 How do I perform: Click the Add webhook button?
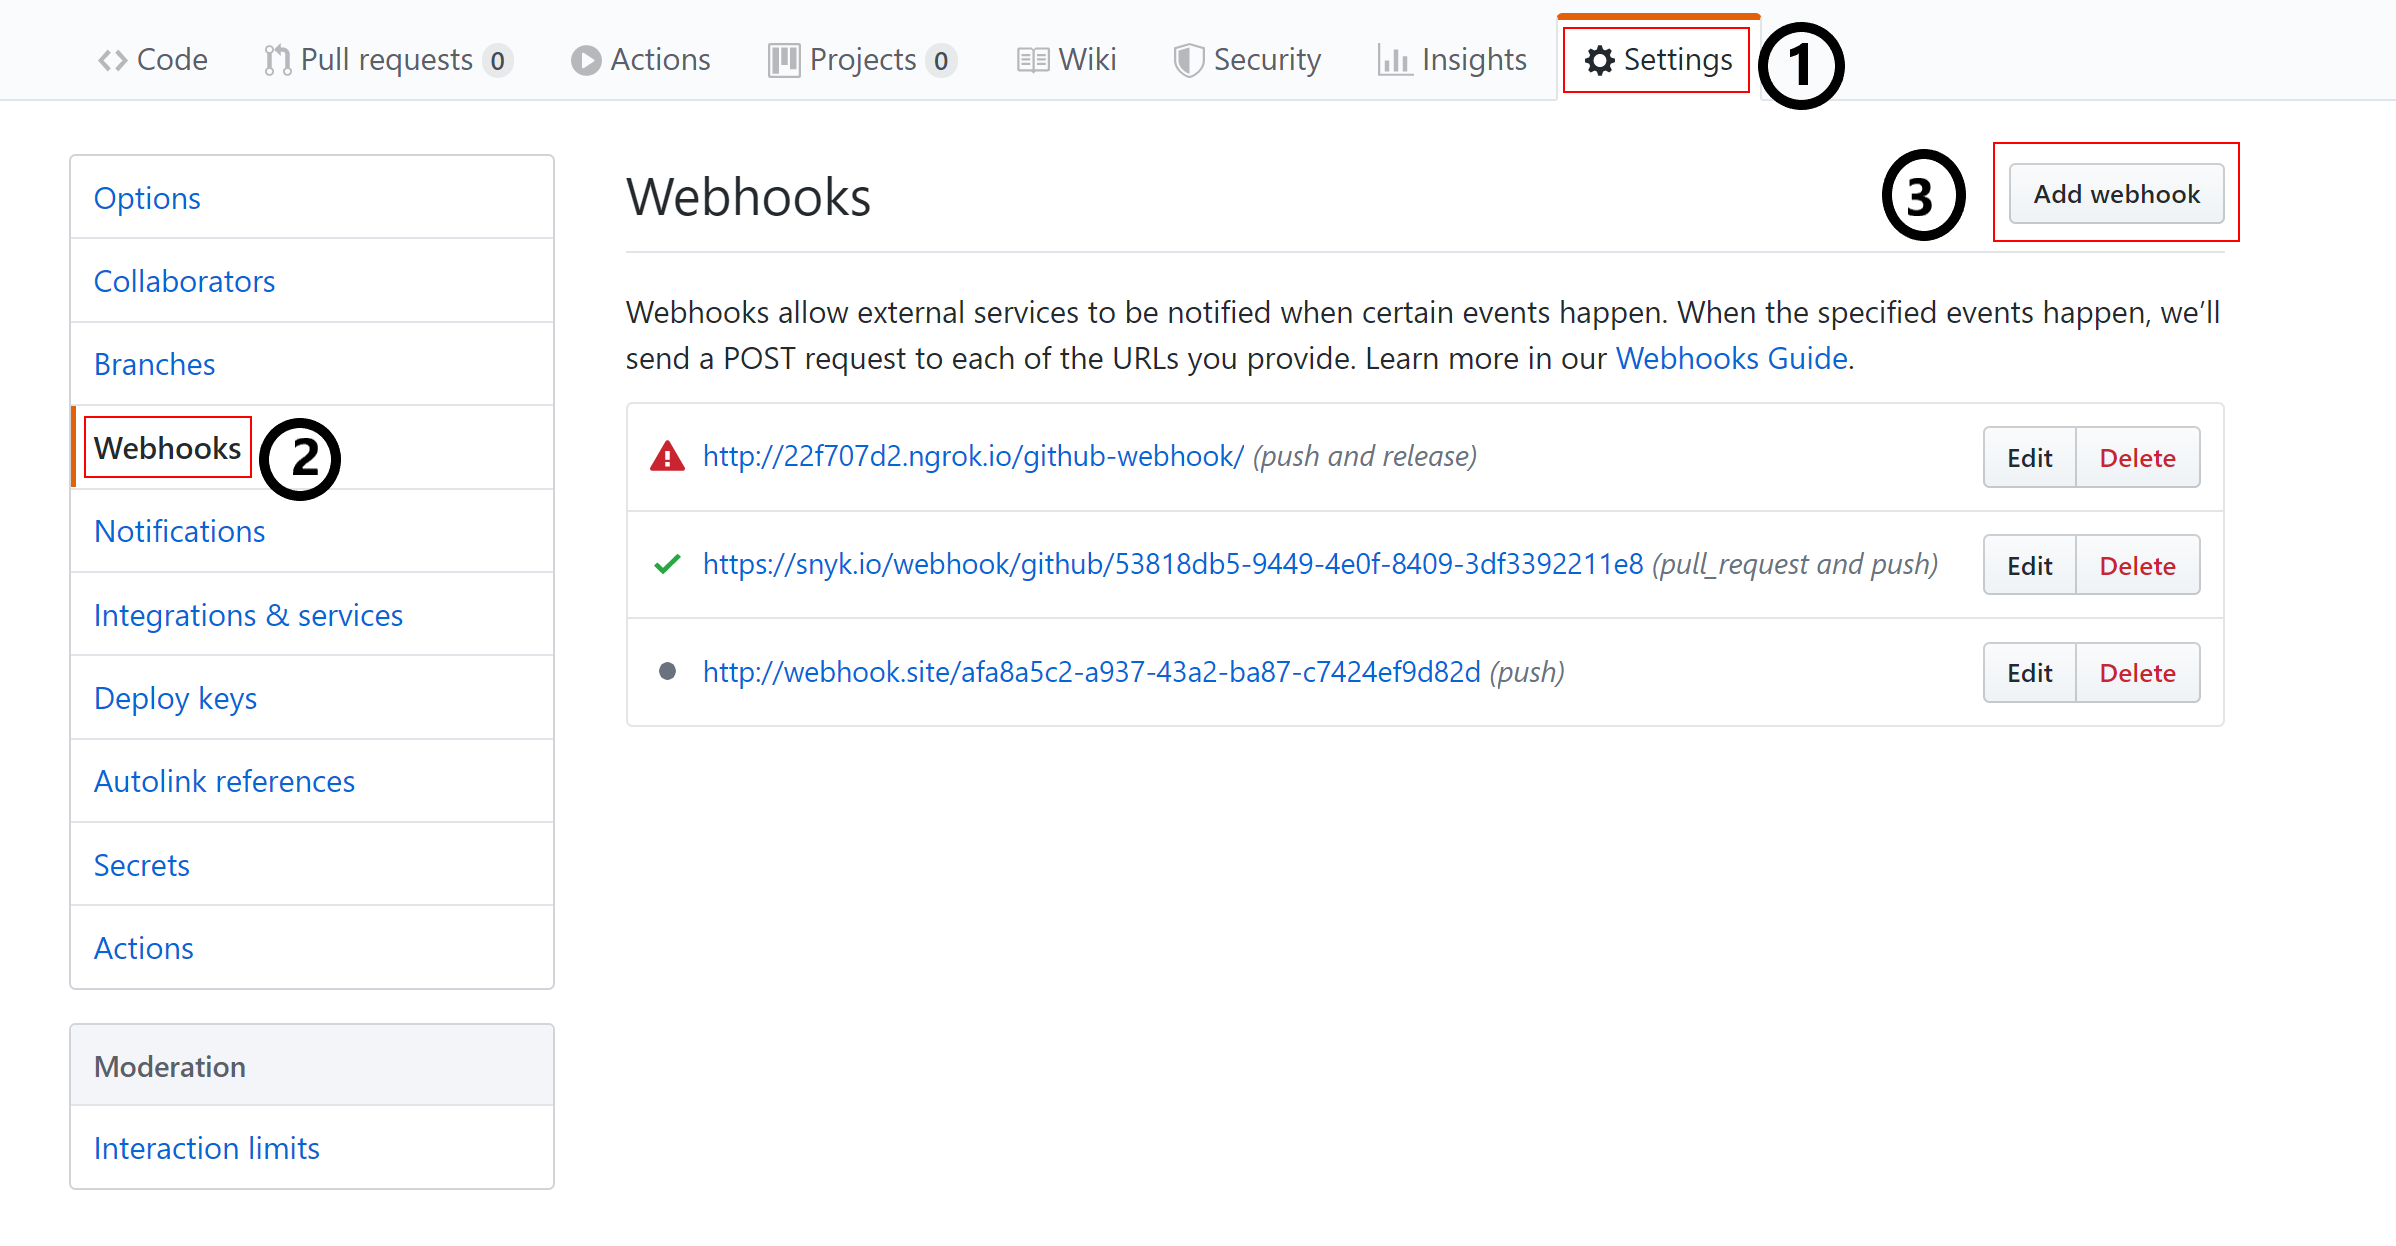pos(2117,194)
